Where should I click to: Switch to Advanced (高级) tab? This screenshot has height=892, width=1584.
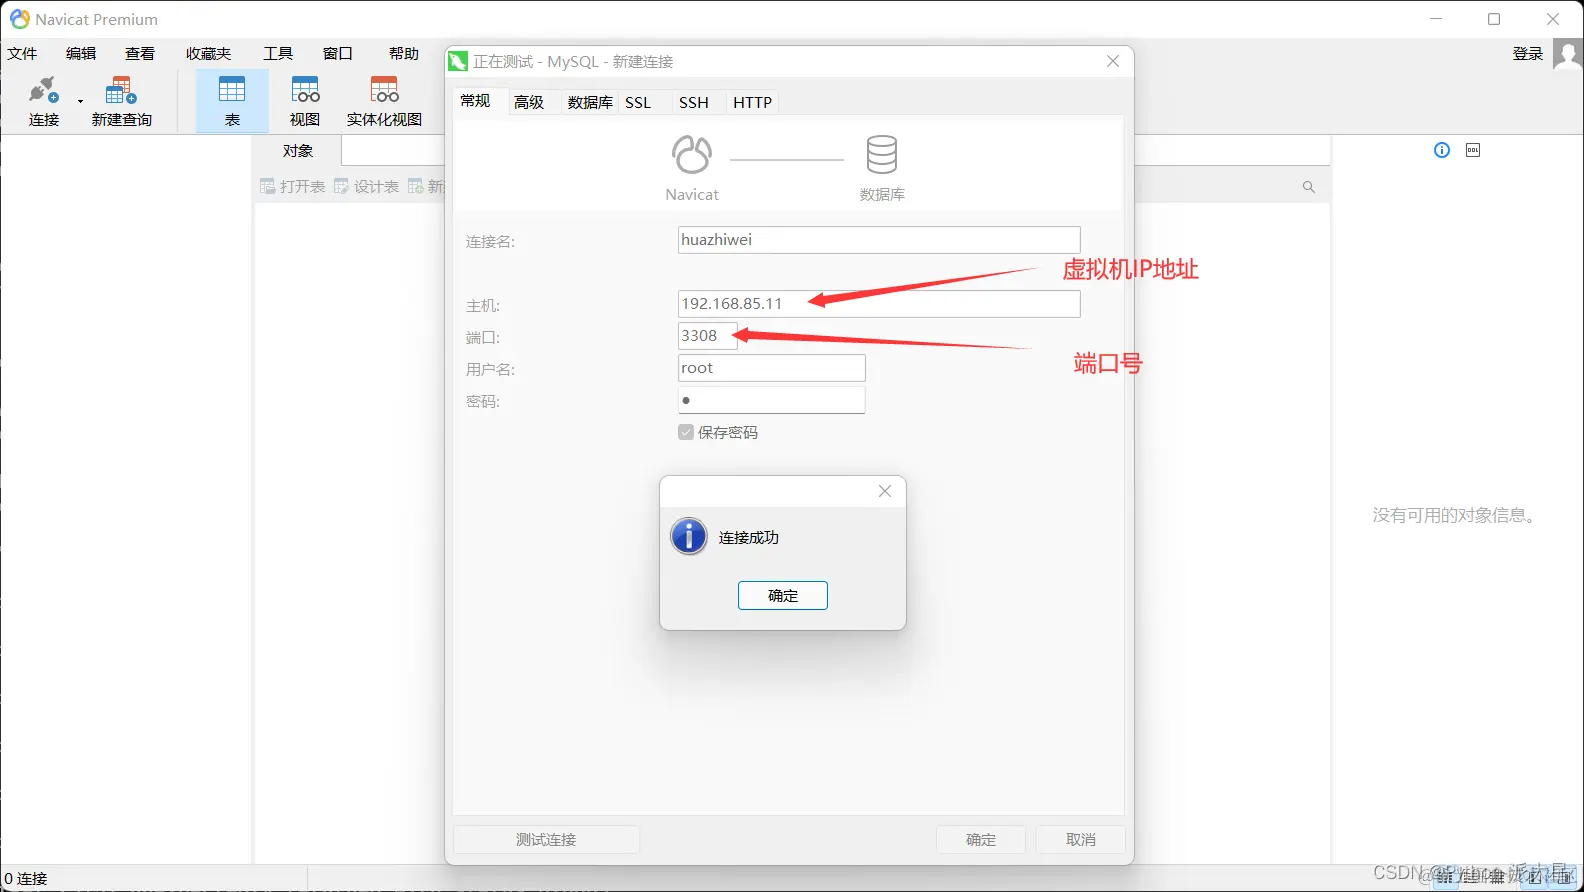click(529, 102)
